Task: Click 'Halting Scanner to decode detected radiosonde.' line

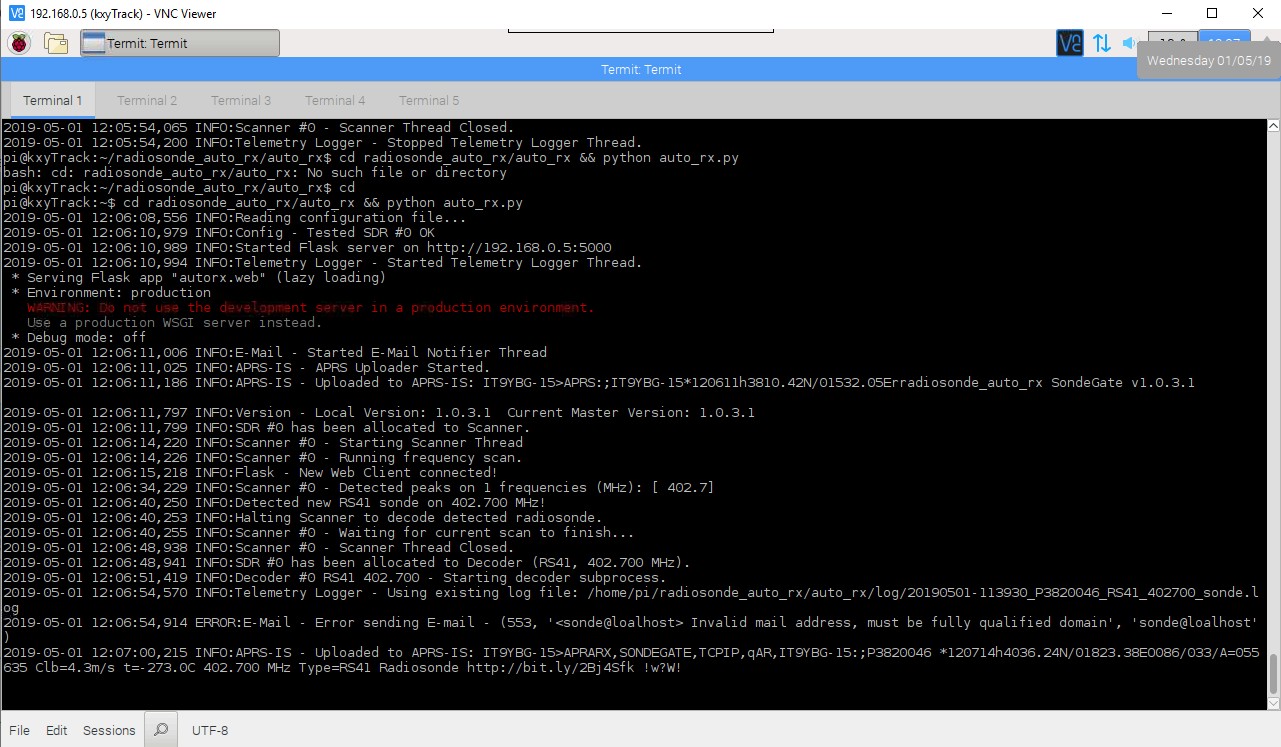Action: [303, 517]
